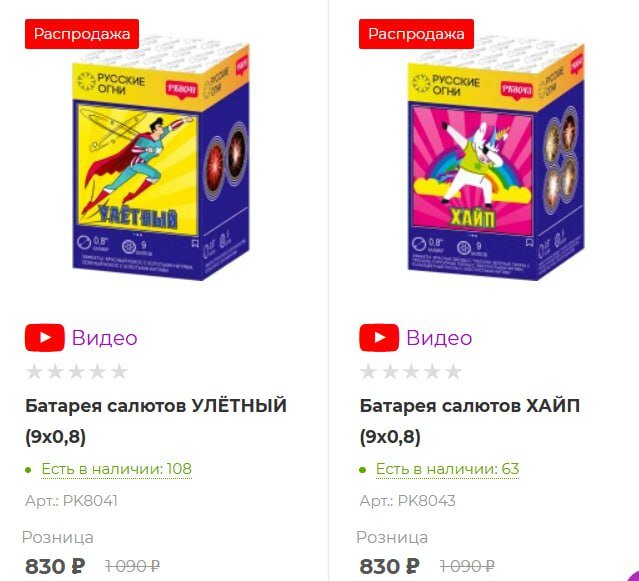Rate ХАЙП with the third star
This screenshot has height=581, width=639.
[411, 372]
